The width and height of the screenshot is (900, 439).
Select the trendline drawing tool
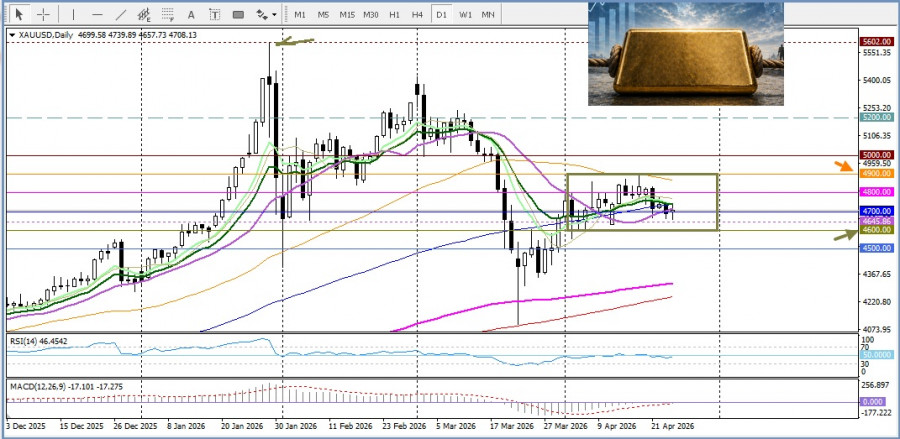[x=121, y=15]
